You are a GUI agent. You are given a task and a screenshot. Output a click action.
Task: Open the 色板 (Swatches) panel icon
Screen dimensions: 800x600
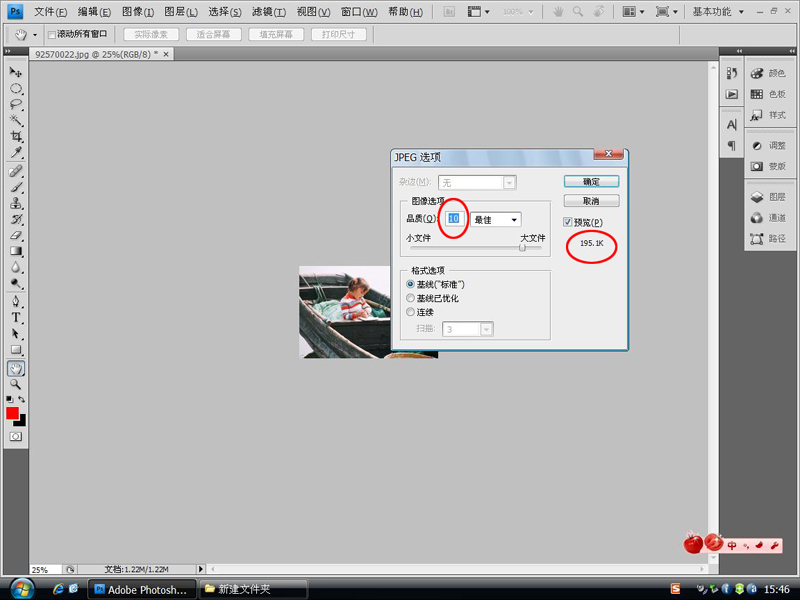click(x=768, y=94)
